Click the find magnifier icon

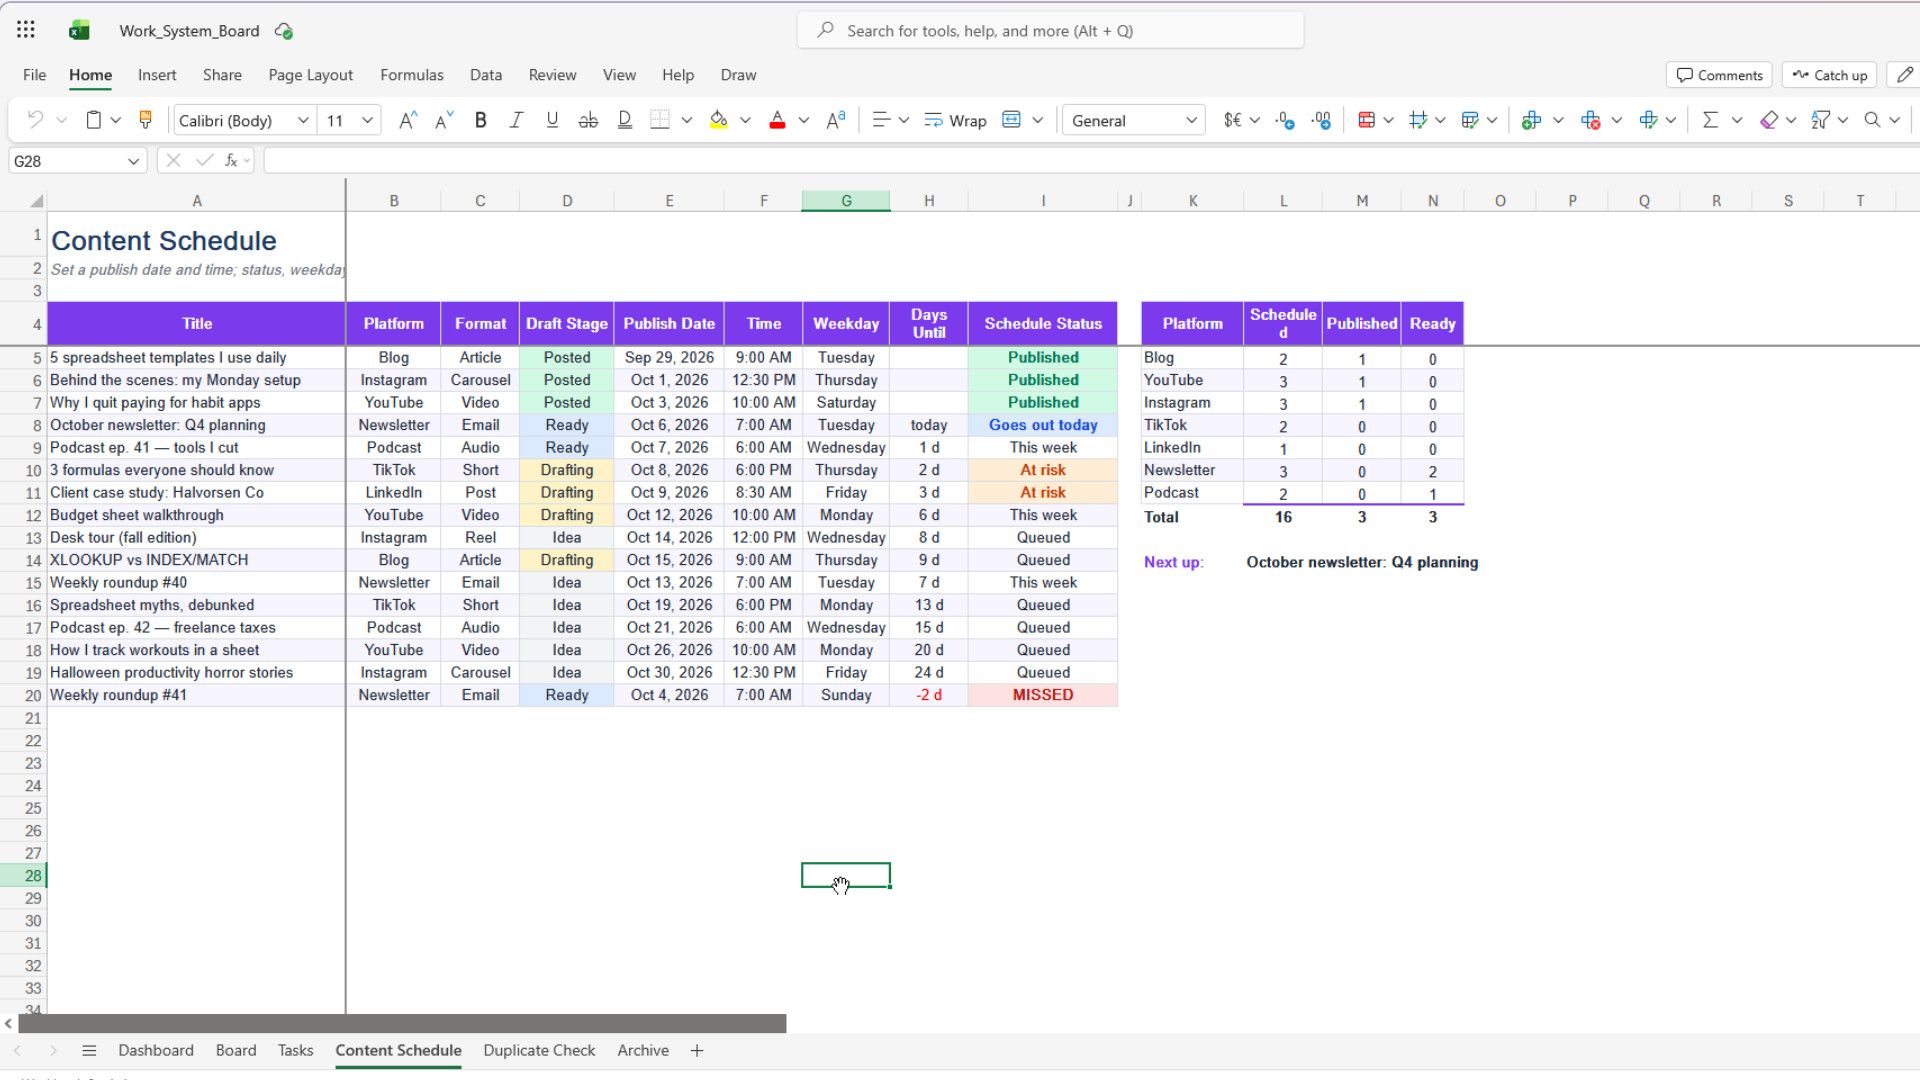(1873, 120)
